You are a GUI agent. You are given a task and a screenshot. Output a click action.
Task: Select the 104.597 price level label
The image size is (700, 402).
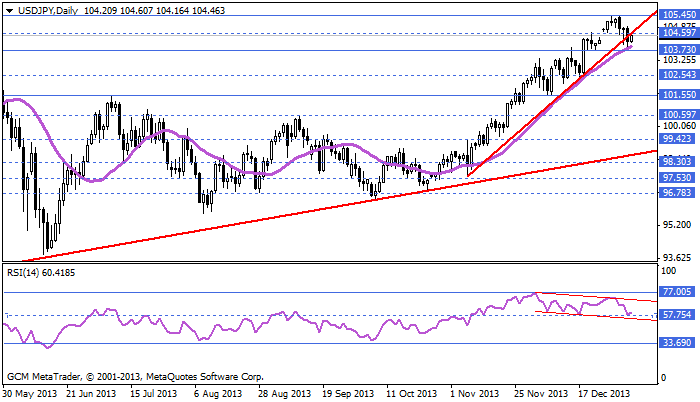[x=679, y=34]
